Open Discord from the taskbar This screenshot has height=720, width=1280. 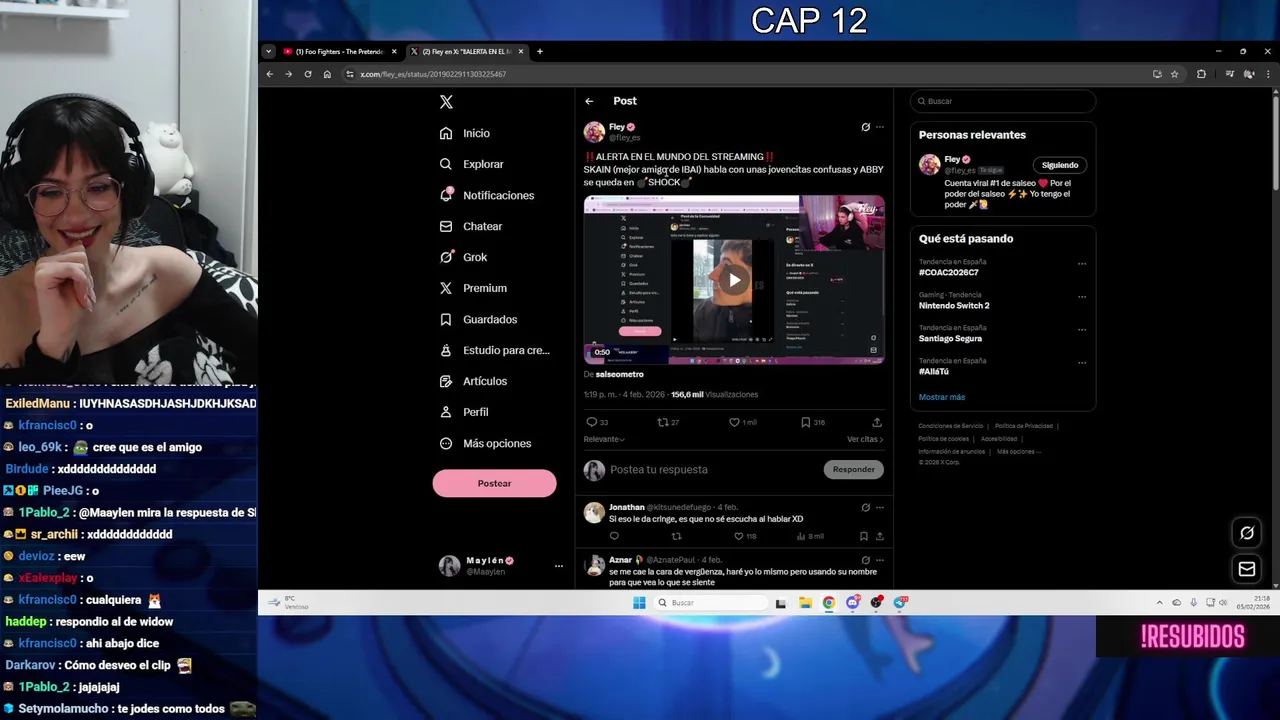852,602
